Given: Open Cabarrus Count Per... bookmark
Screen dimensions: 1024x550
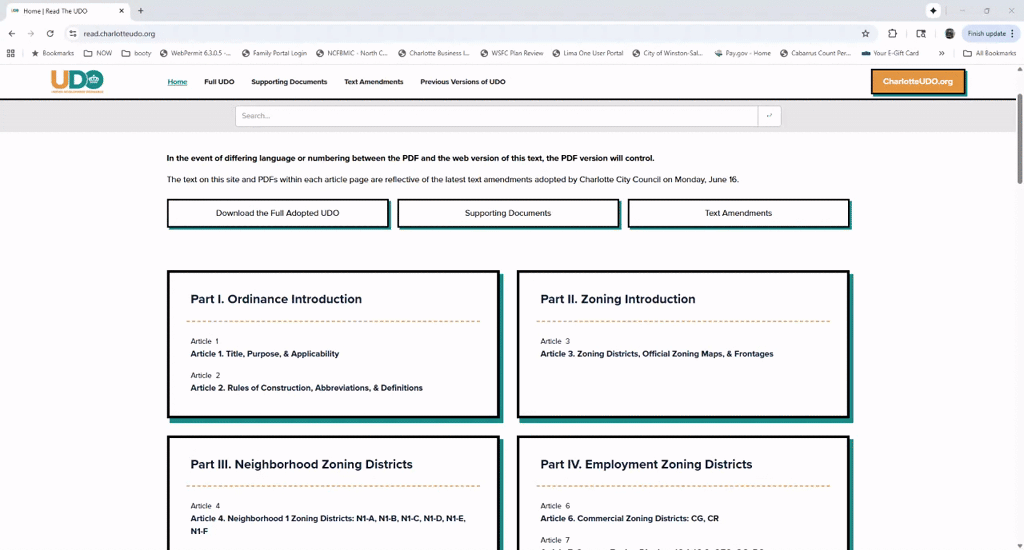Looking at the screenshot, I should [x=816, y=53].
